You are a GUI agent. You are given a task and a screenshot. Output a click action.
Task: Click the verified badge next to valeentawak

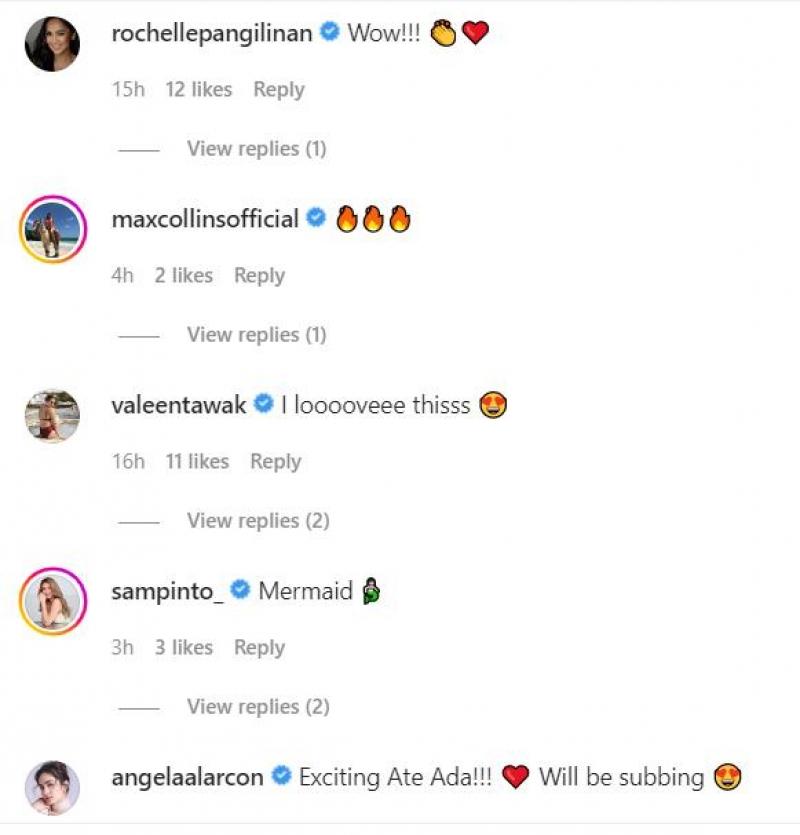point(264,405)
